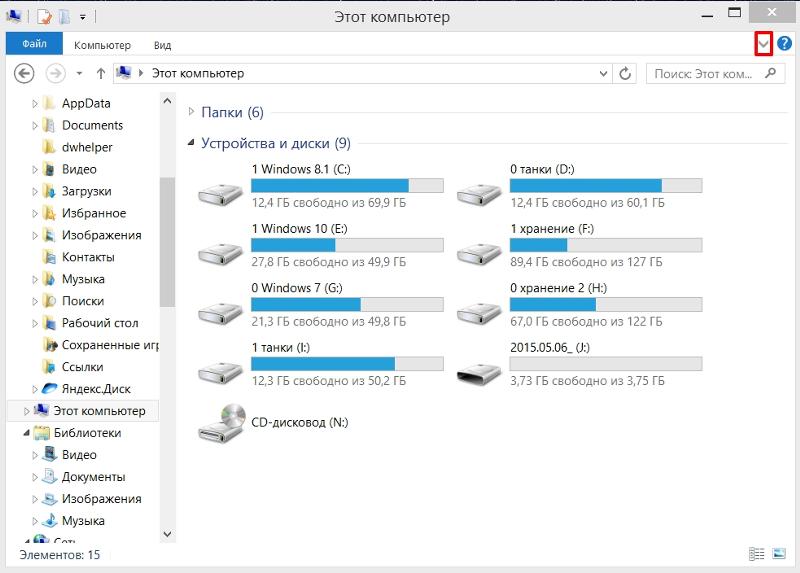Click the computer system icon in title bar
This screenshot has width=800, height=573.
click(x=14, y=16)
